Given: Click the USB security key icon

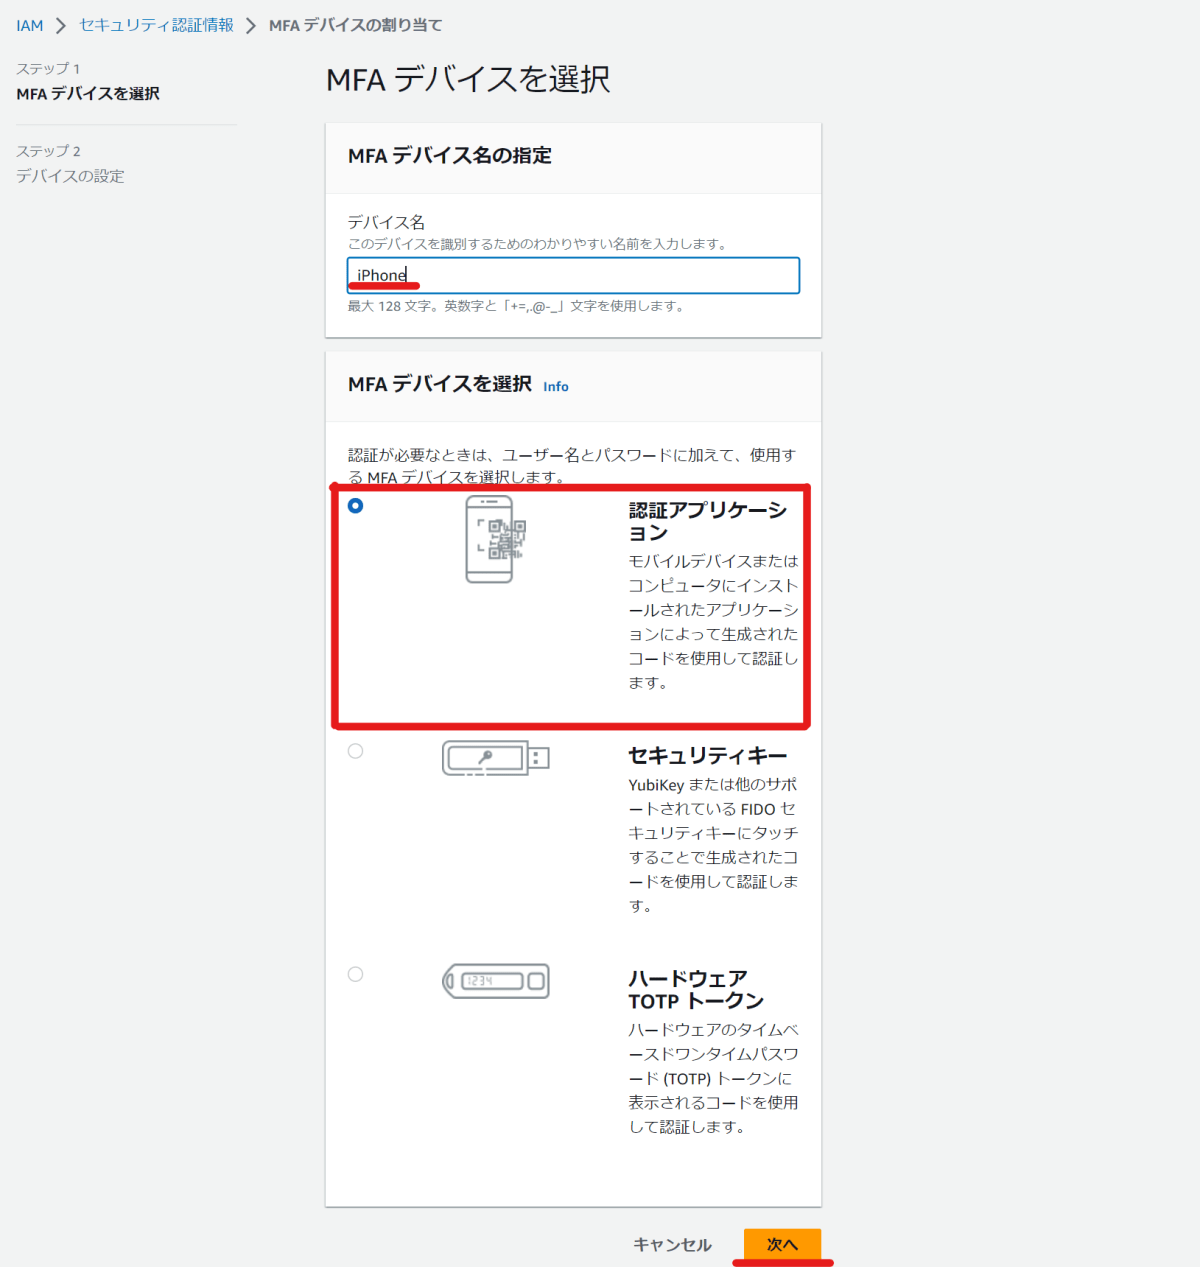Looking at the screenshot, I should point(496,758).
